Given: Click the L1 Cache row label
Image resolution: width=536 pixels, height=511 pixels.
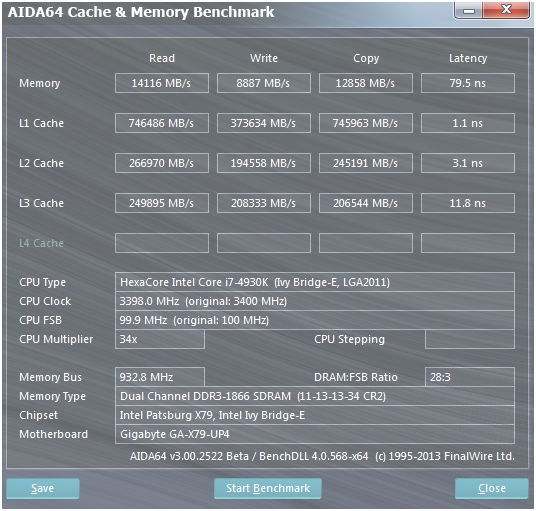Looking at the screenshot, I should click(41, 123).
